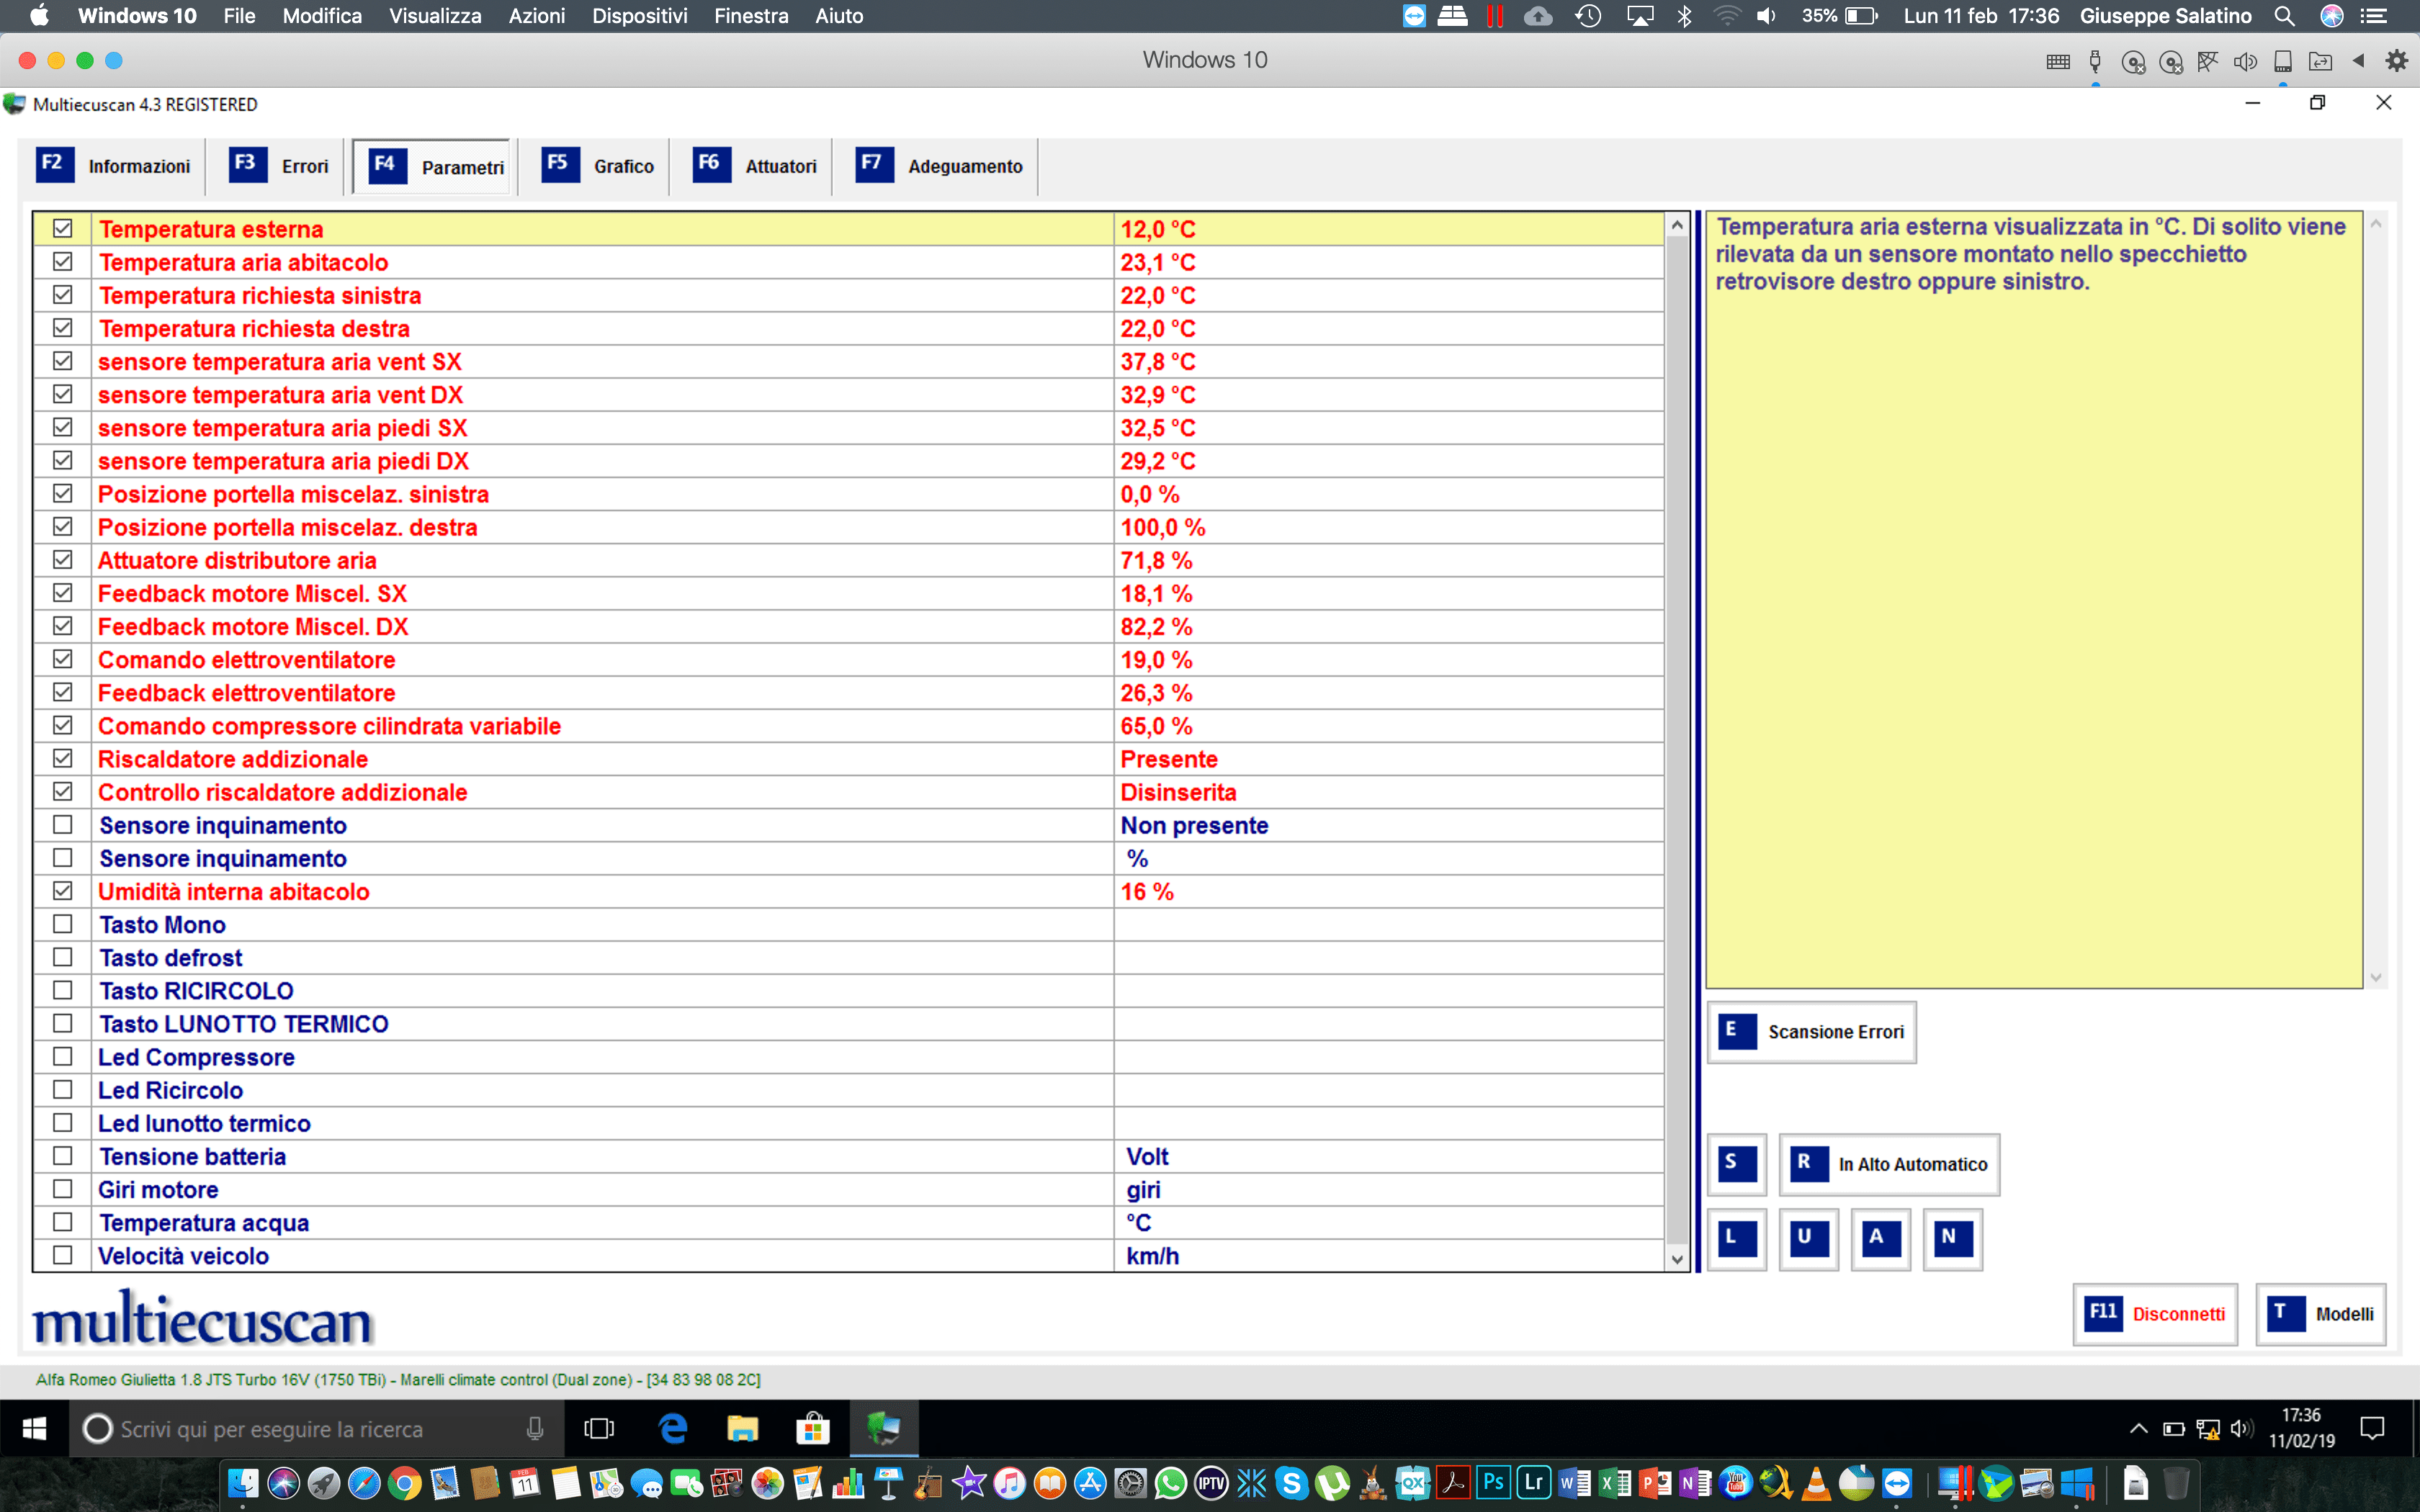2420x1512 pixels.
Task: Open File Explorer in Windows taskbar
Action: point(742,1429)
